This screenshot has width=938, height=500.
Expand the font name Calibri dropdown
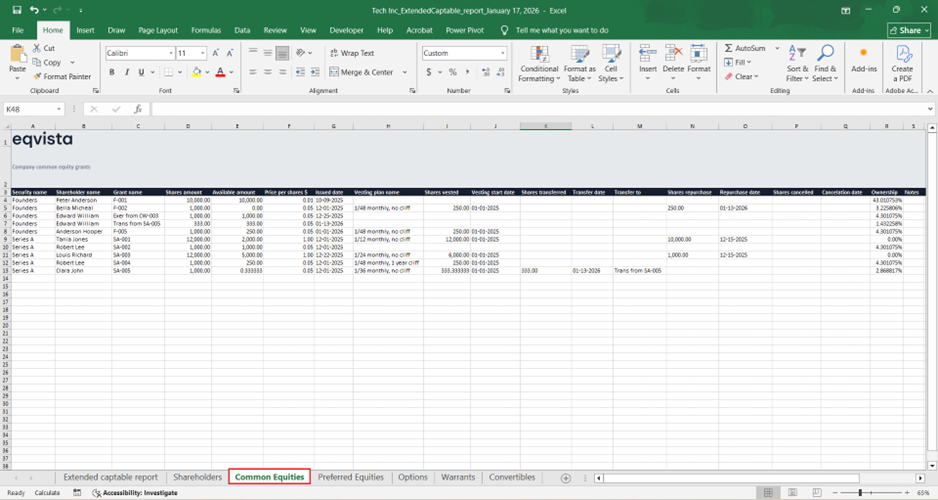coord(171,53)
